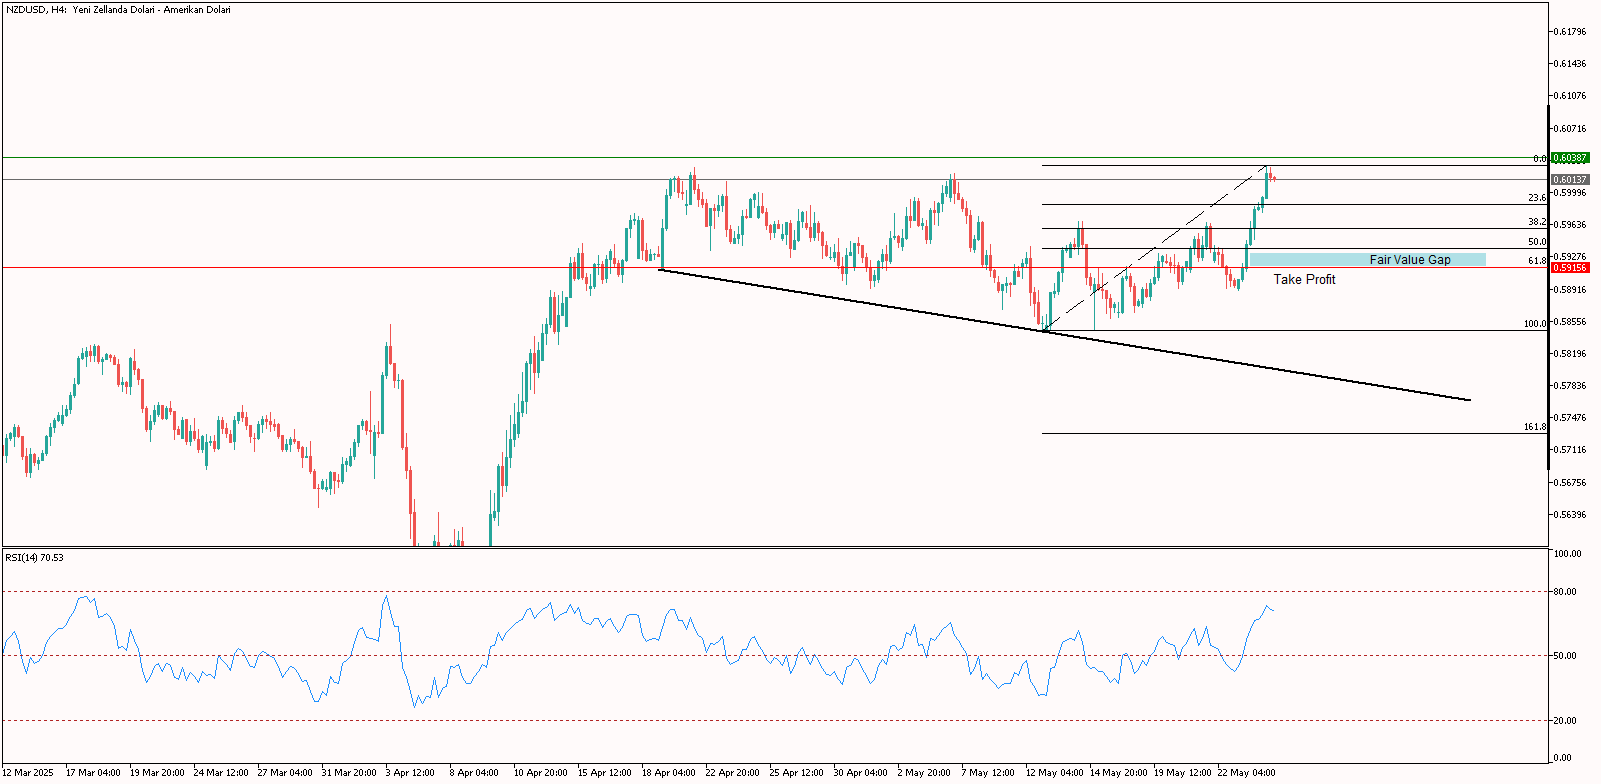Click the RSI 20.00 scale value
1601x784 pixels.
coord(1566,721)
